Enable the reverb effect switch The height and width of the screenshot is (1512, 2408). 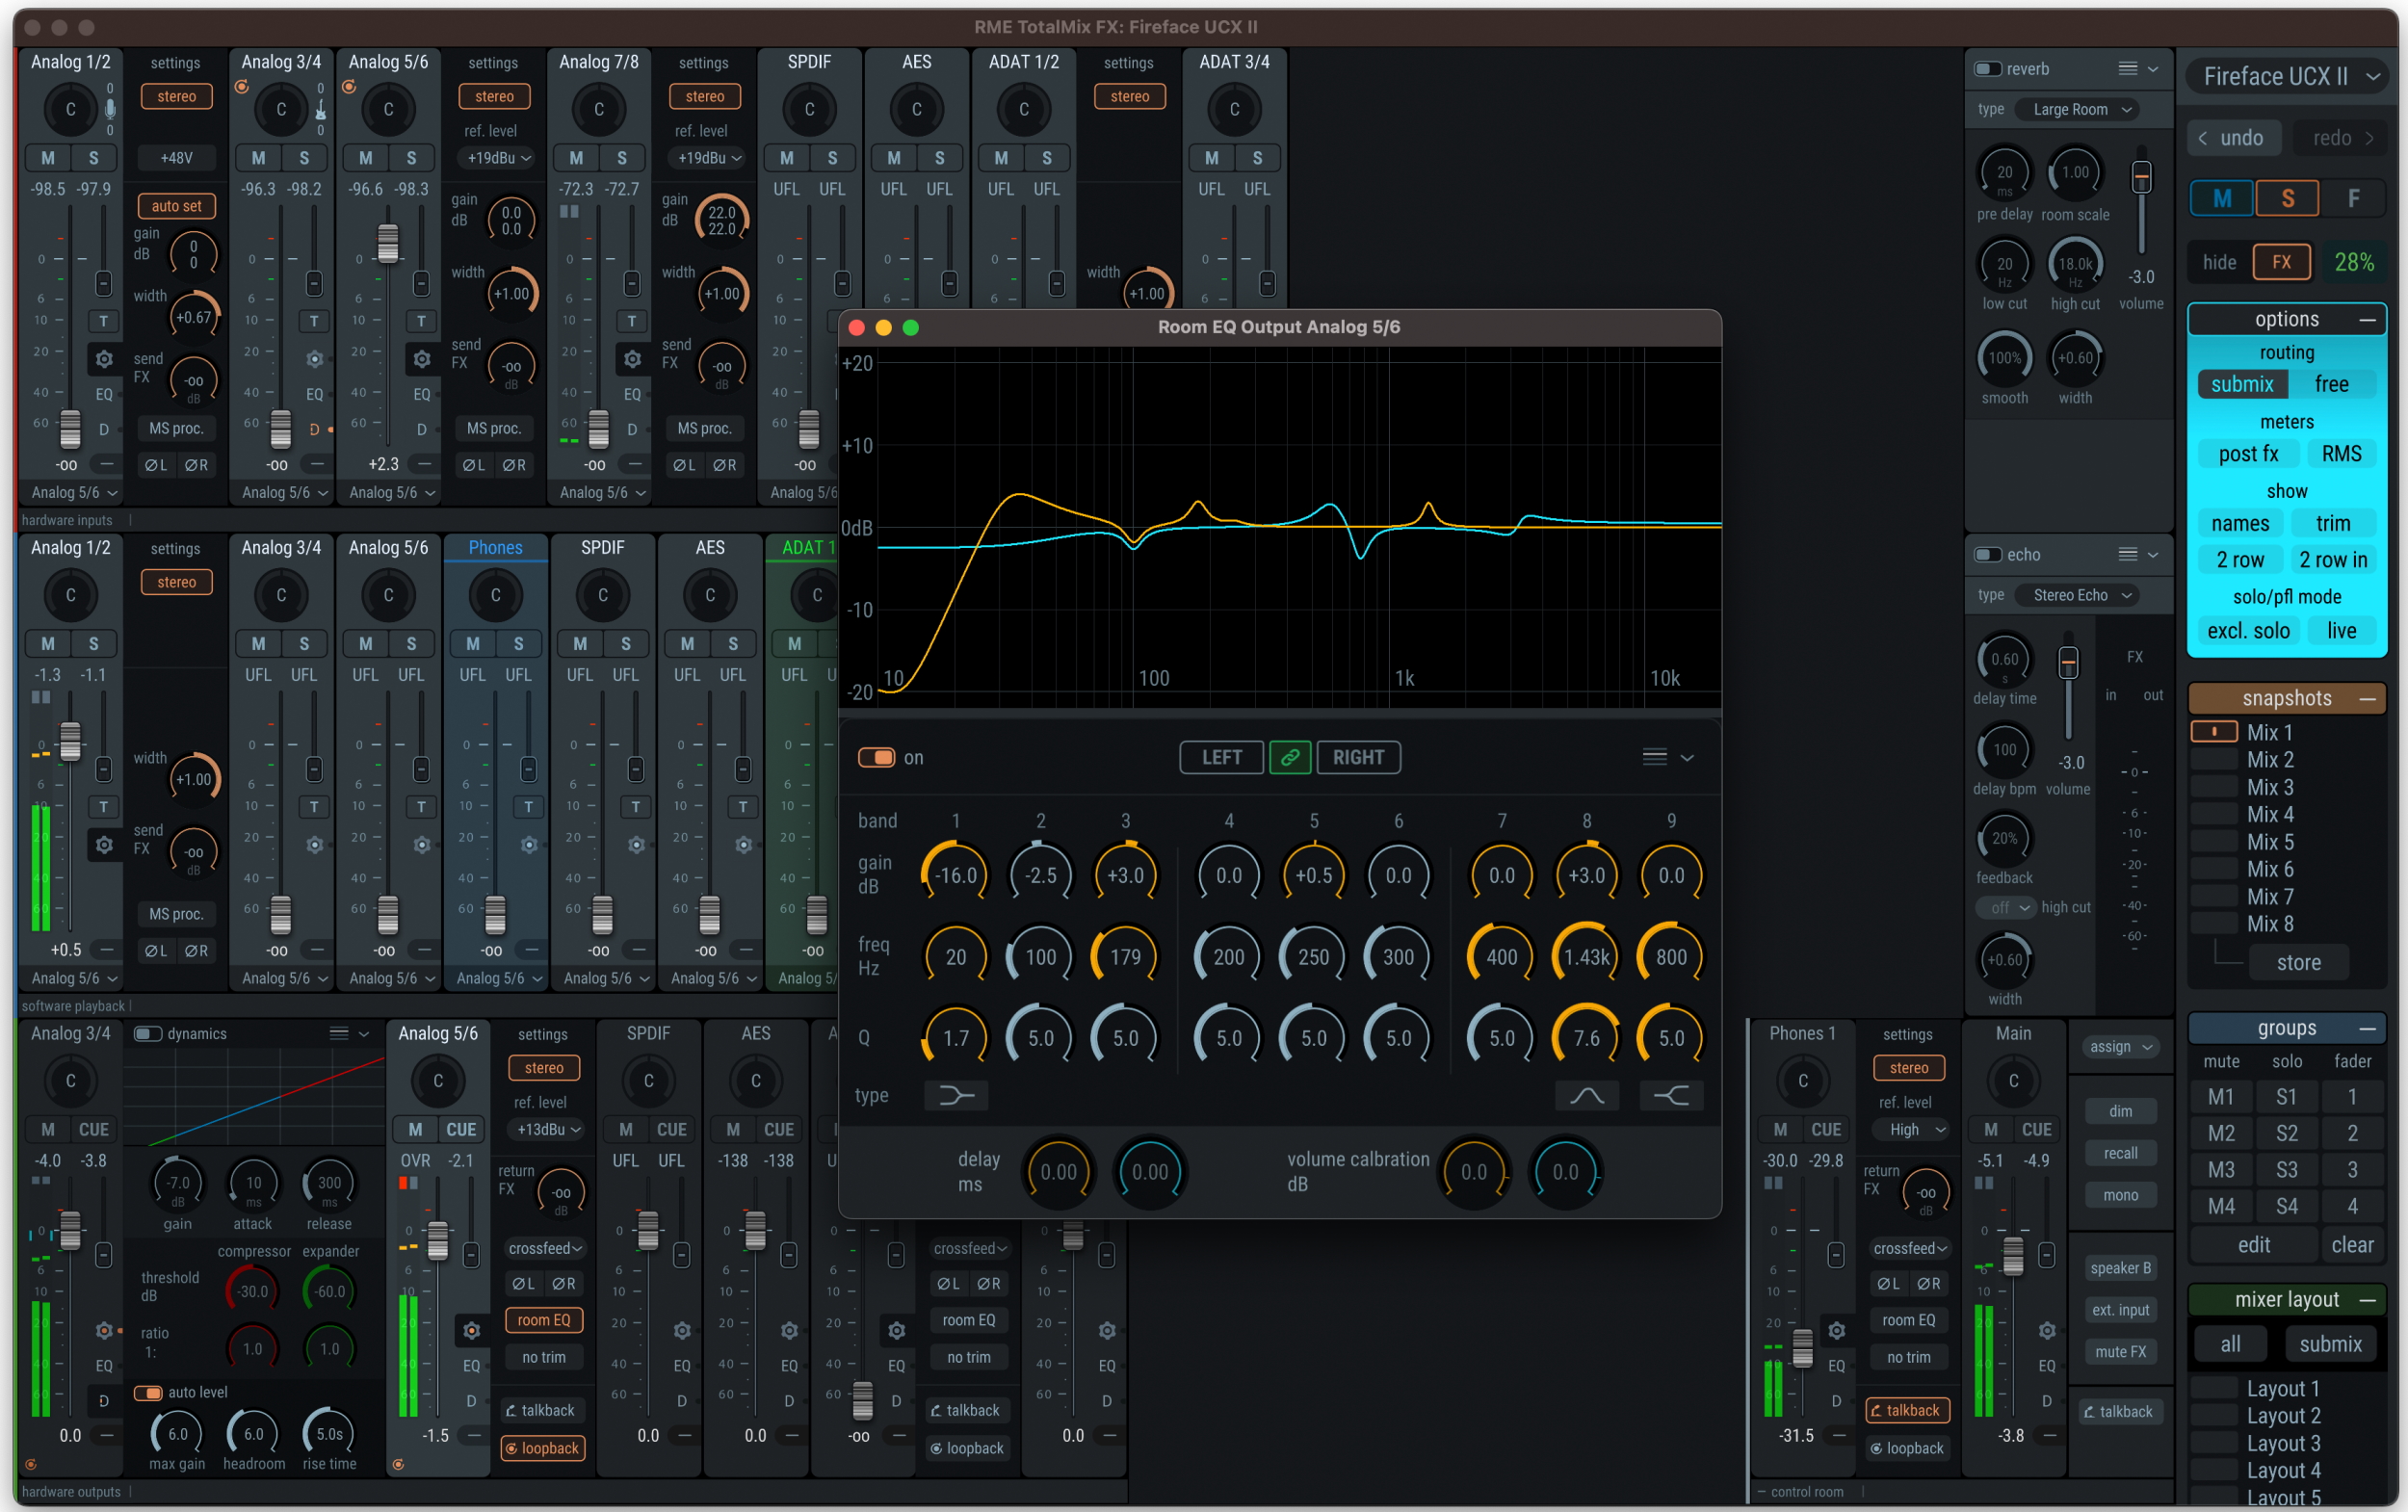[1987, 69]
